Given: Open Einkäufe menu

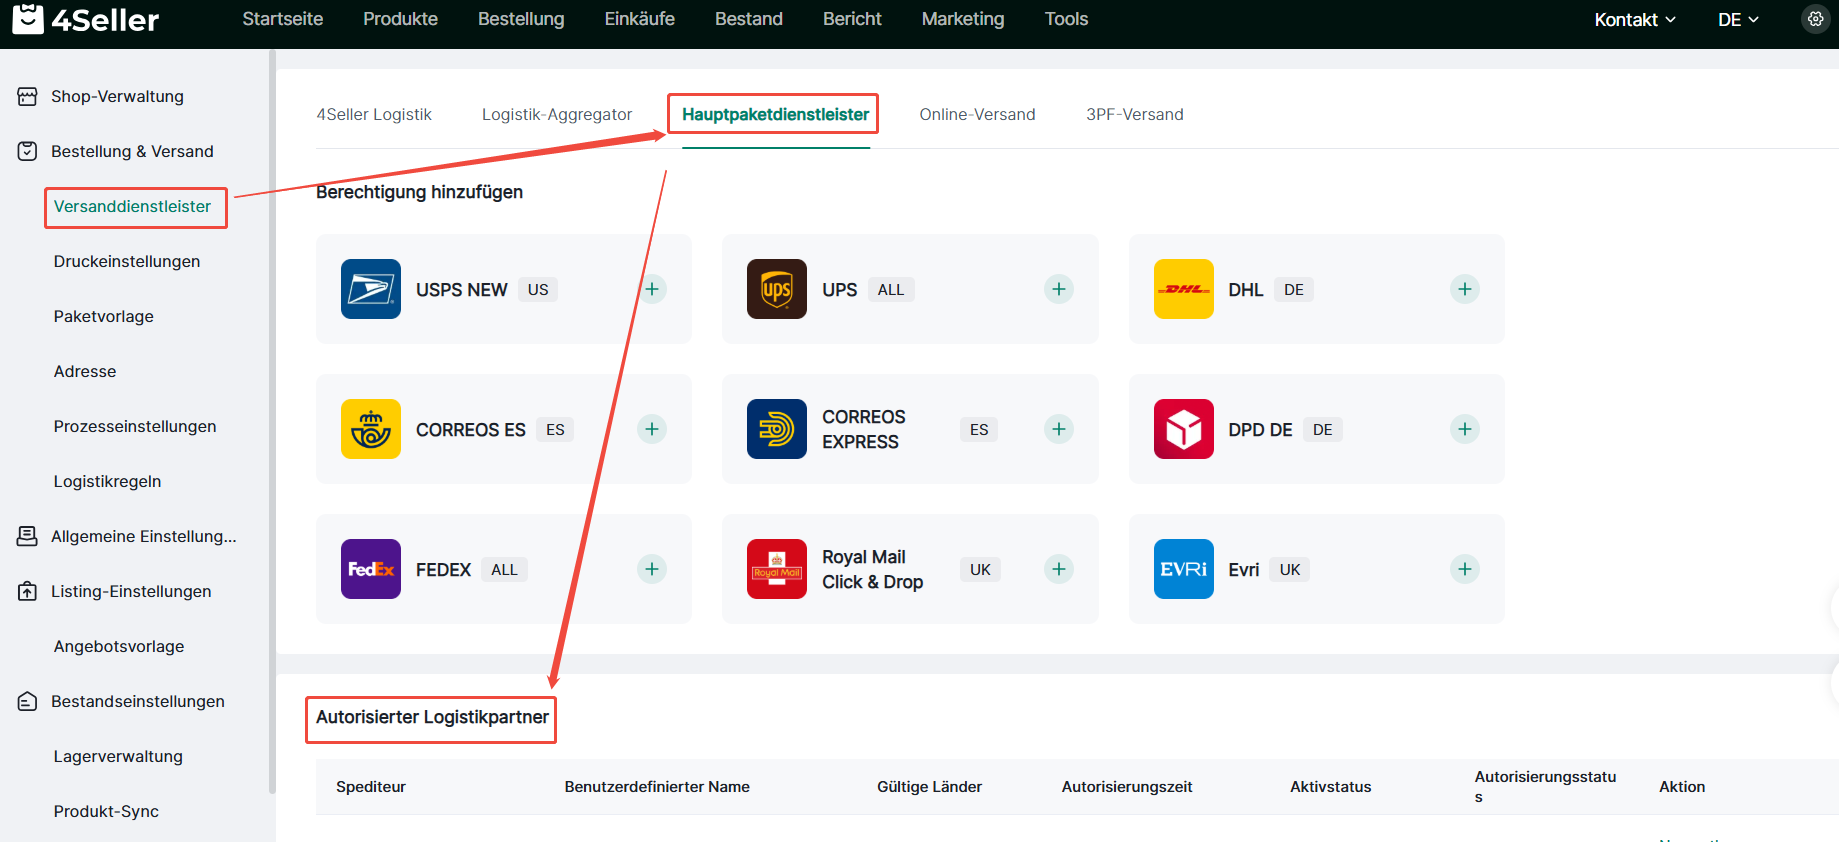Looking at the screenshot, I should (640, 19).
